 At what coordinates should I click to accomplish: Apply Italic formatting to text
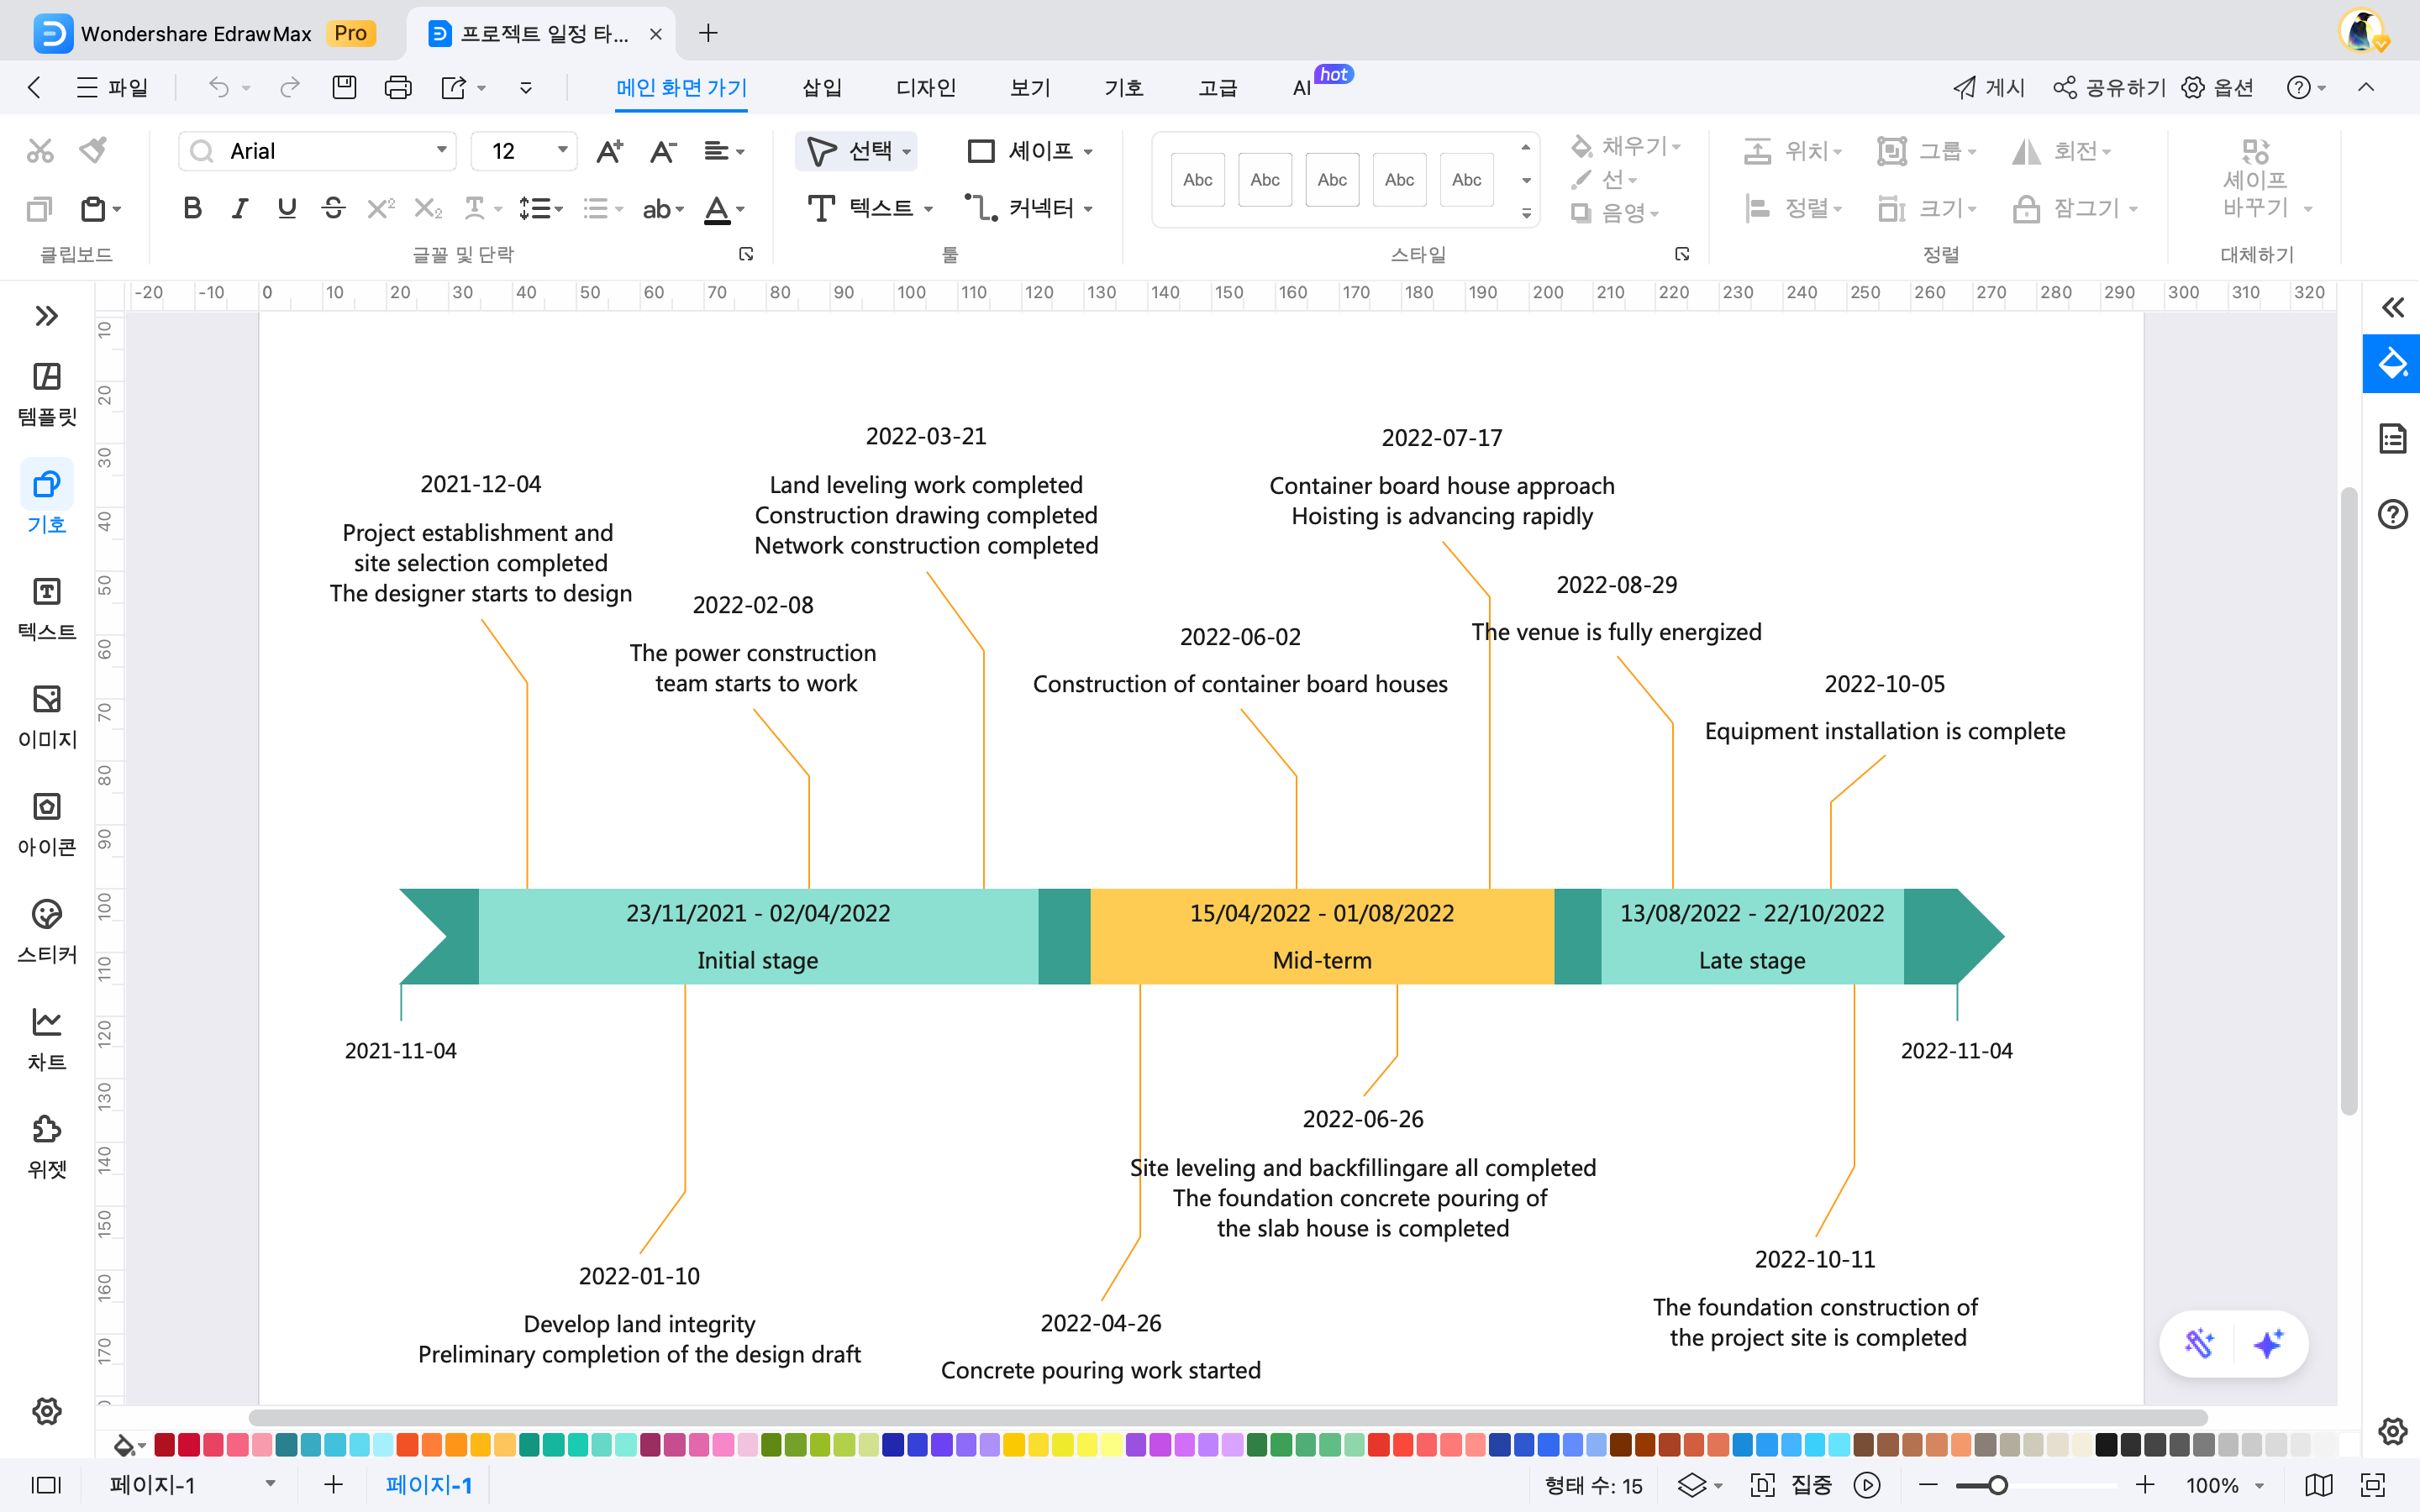239,208
